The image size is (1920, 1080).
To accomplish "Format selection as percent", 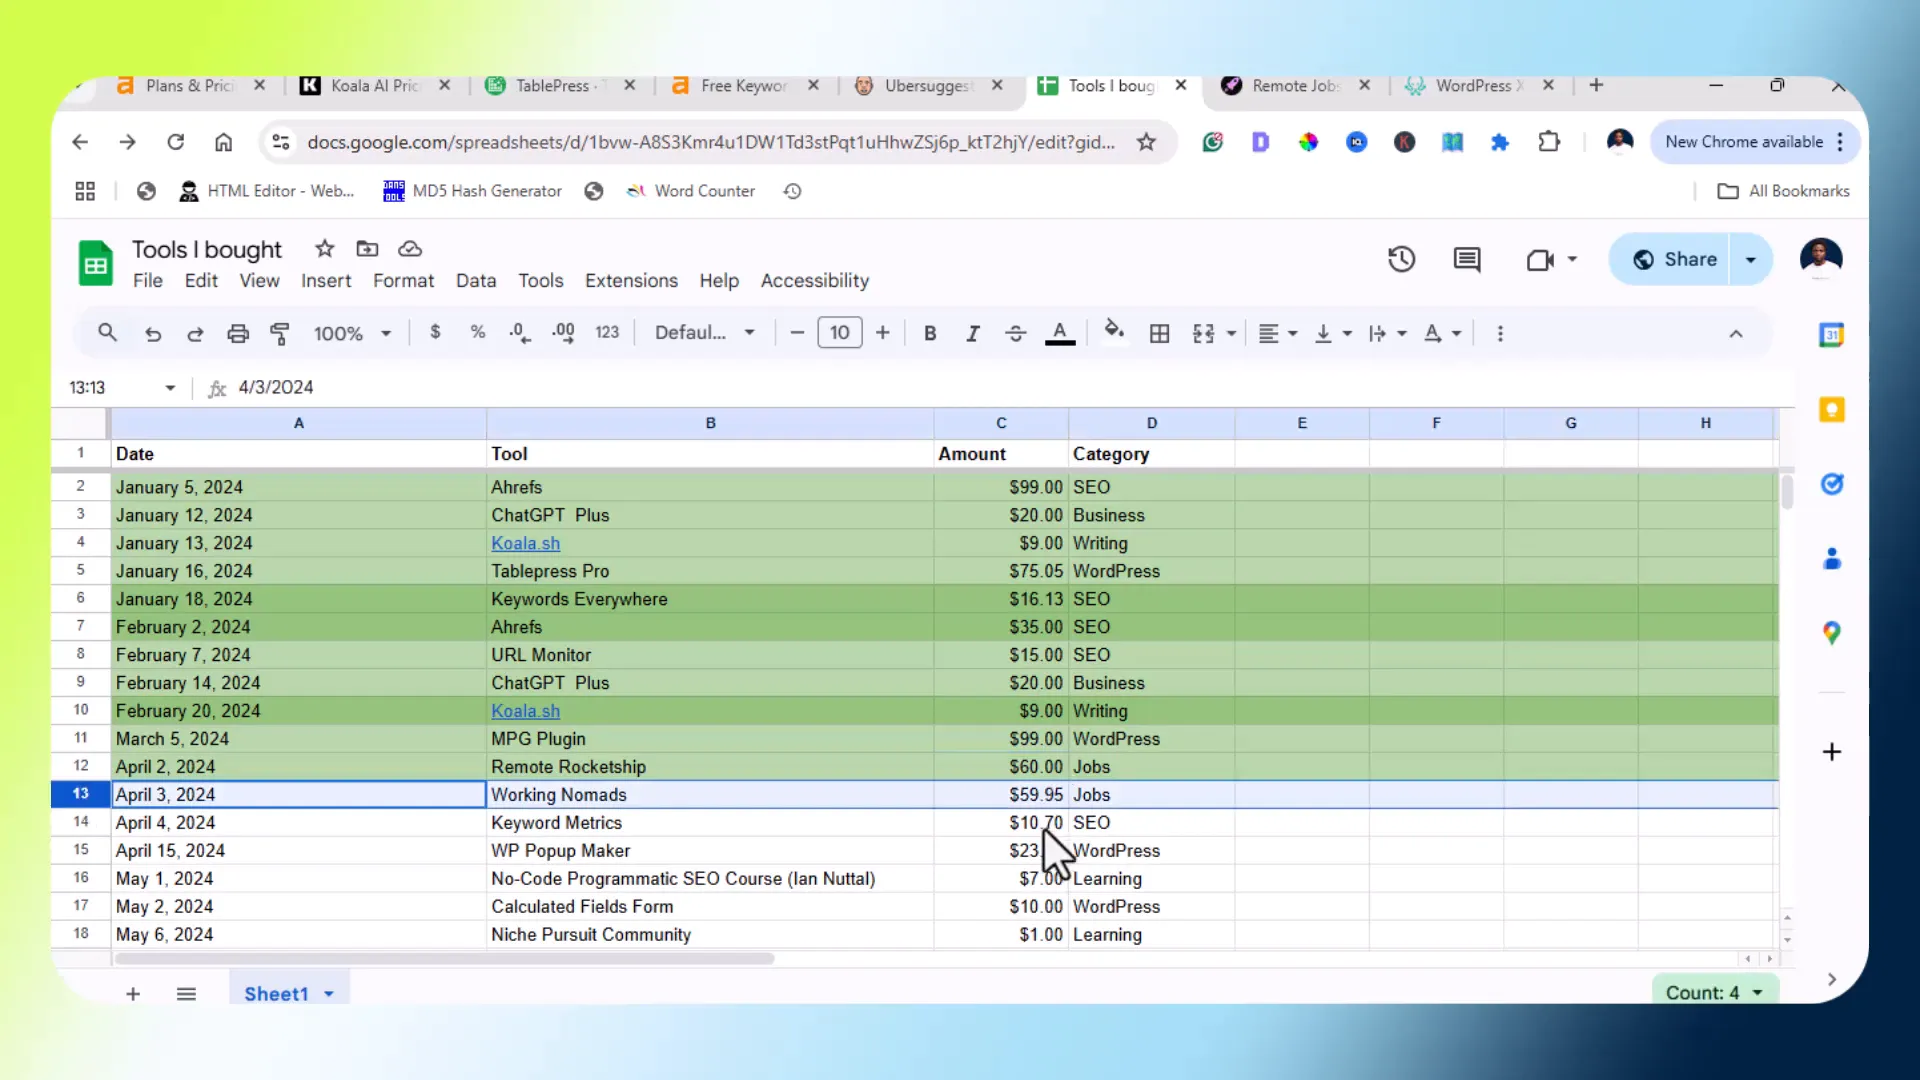I will tap(478, 333).
